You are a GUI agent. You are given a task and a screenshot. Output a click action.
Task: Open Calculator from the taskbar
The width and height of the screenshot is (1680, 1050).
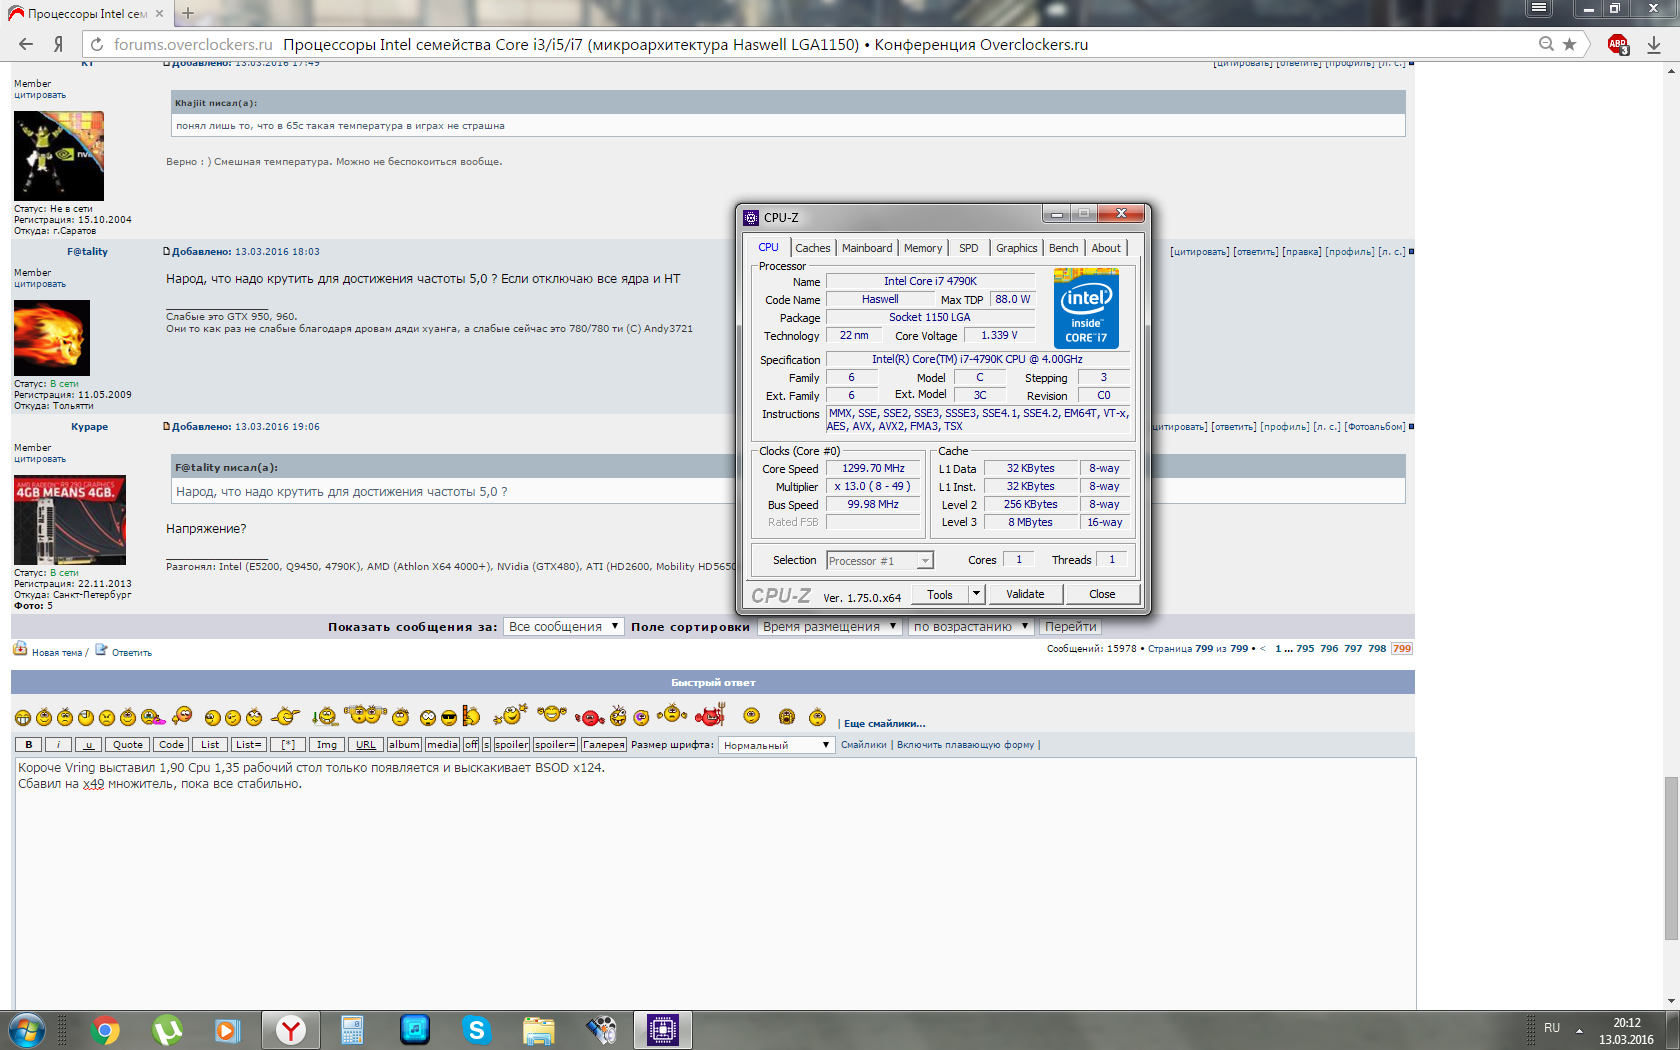pos(352,1030)
